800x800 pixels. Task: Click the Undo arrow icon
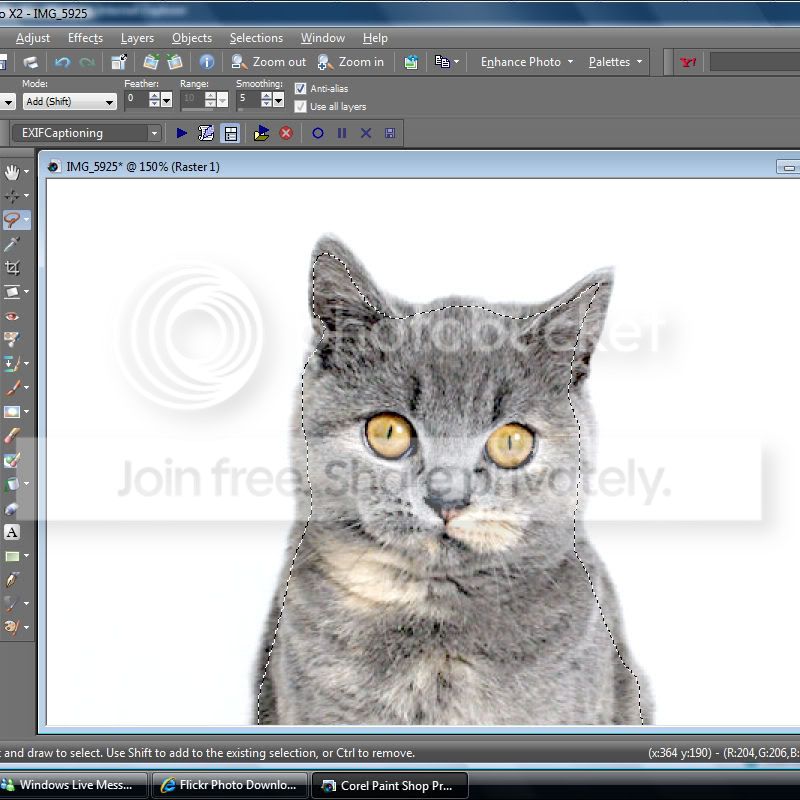(63, 62)
